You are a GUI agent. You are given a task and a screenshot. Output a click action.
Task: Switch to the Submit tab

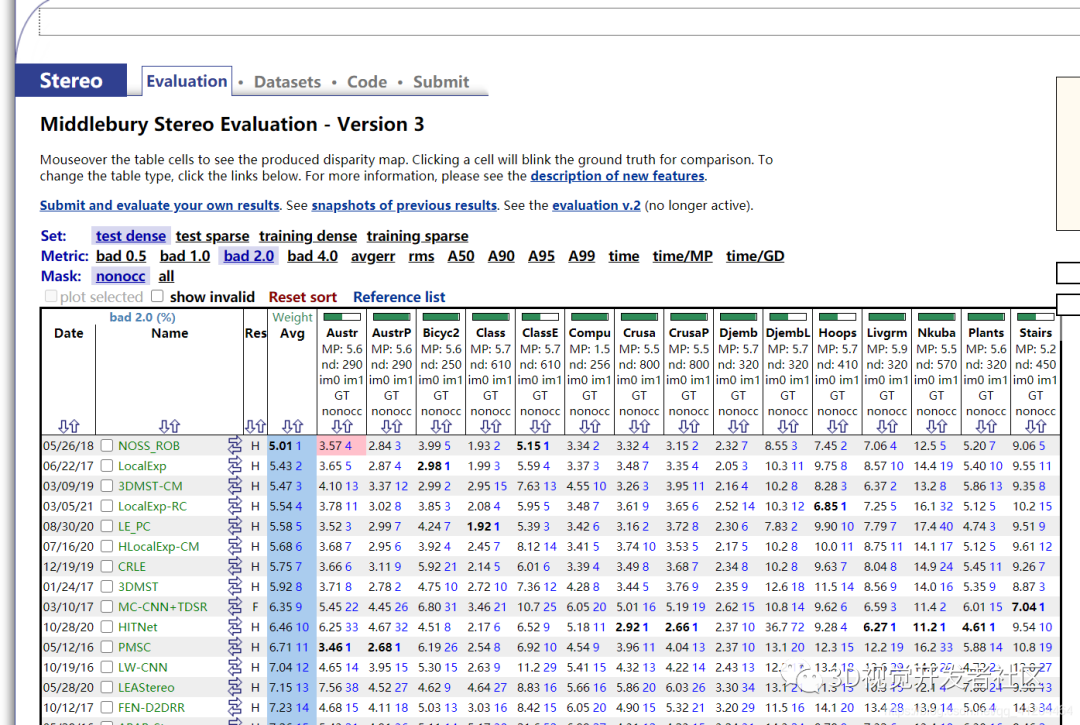tap(441, 82)
